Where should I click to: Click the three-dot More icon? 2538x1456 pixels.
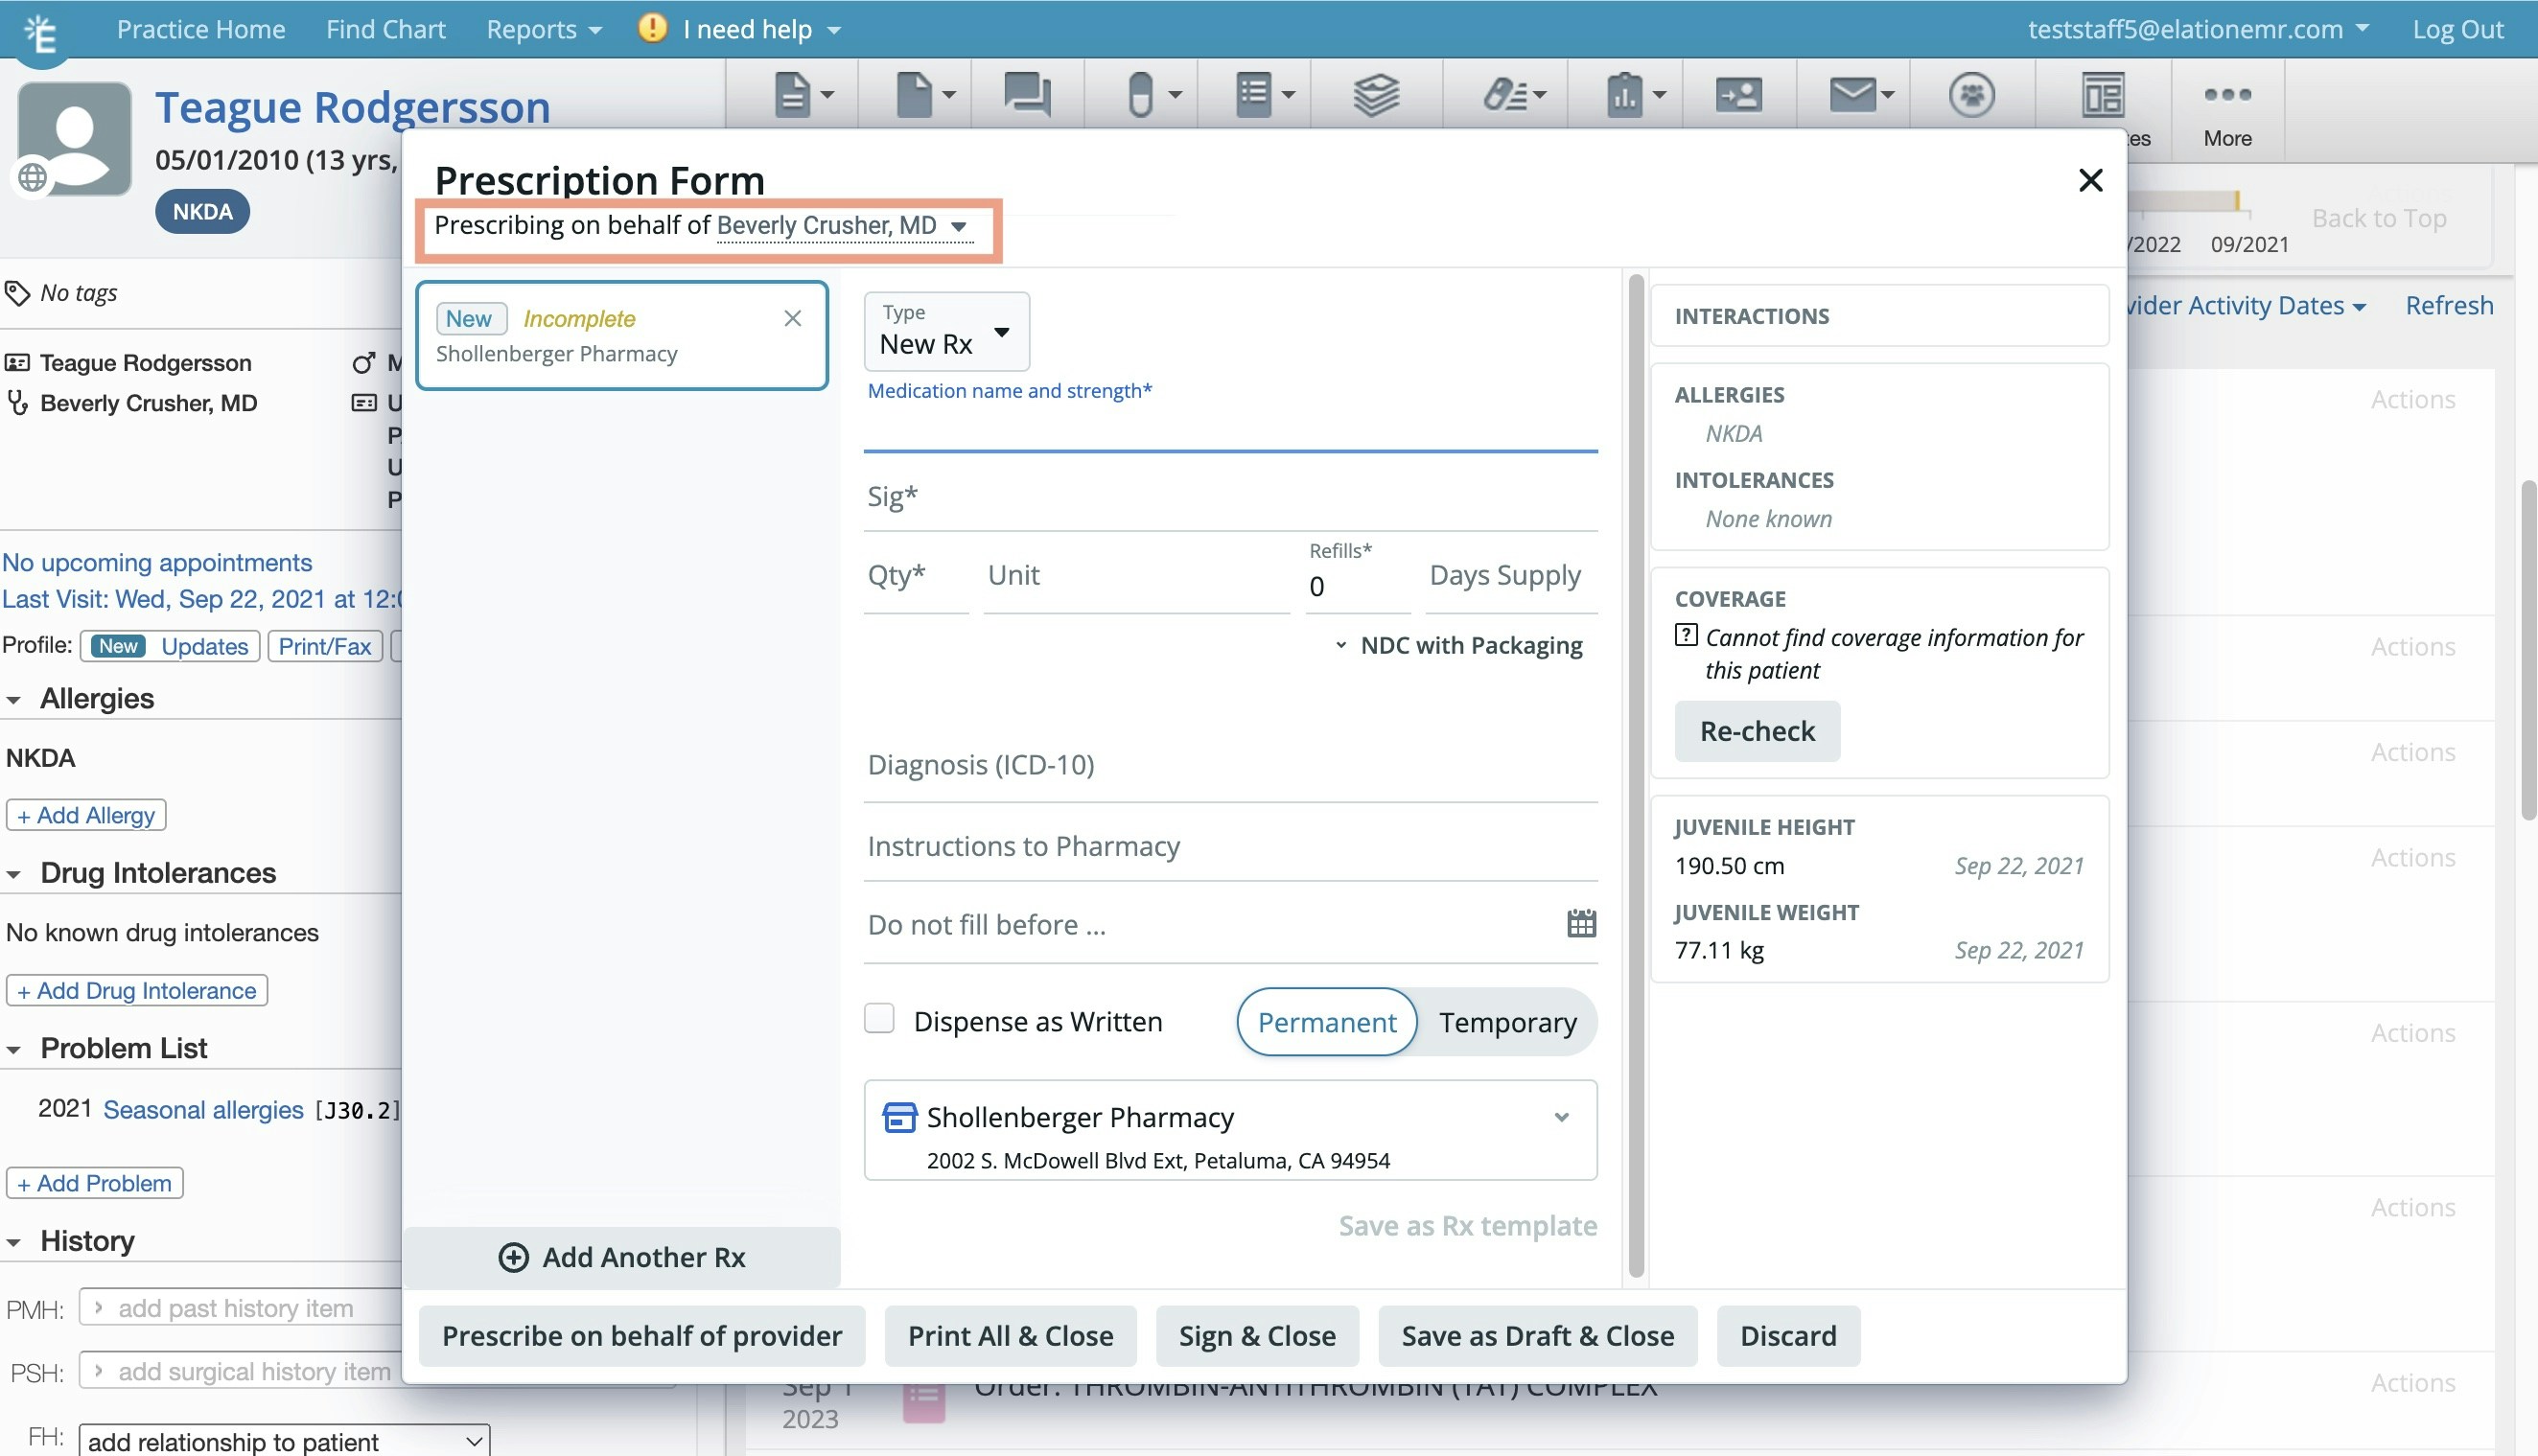pos(2227,95)
